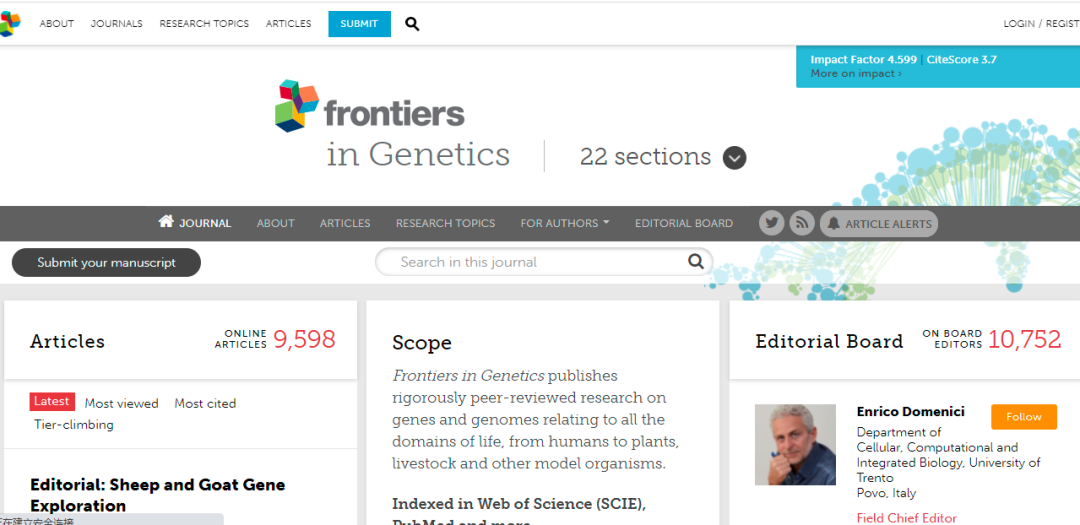Switch to Most viewed articles
1080x525 pixels.
tap(121, 403)
